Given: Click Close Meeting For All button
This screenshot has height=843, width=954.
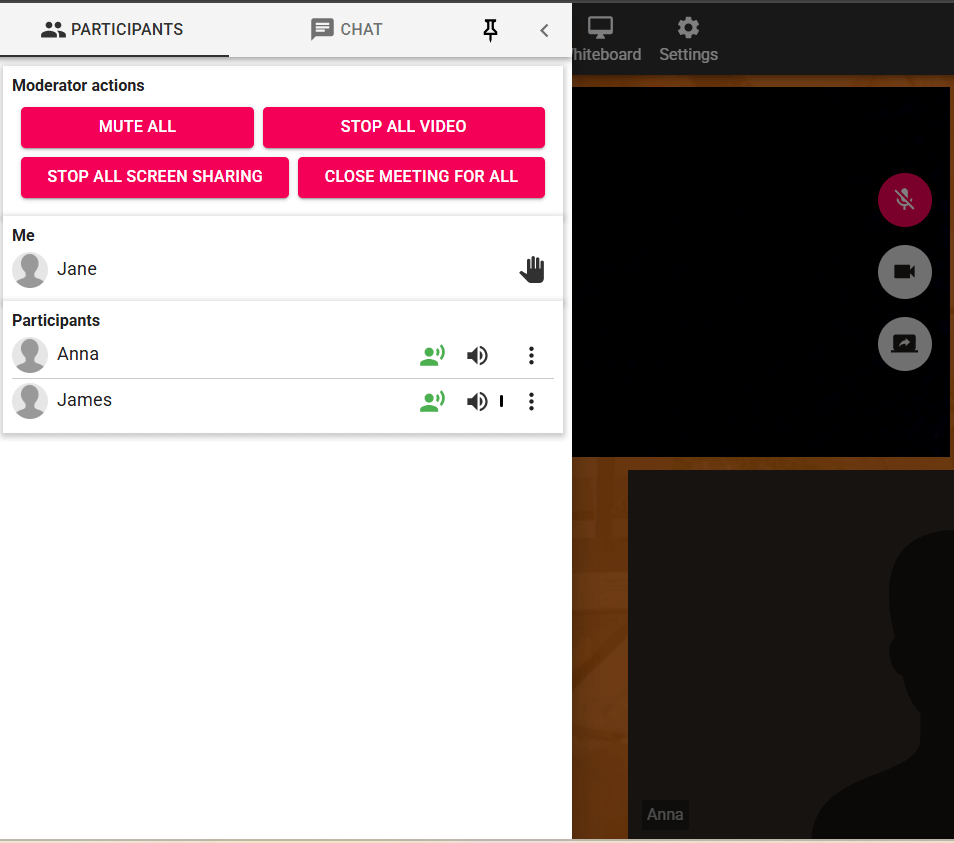Looking at the screenshot, I should point(421,177).
